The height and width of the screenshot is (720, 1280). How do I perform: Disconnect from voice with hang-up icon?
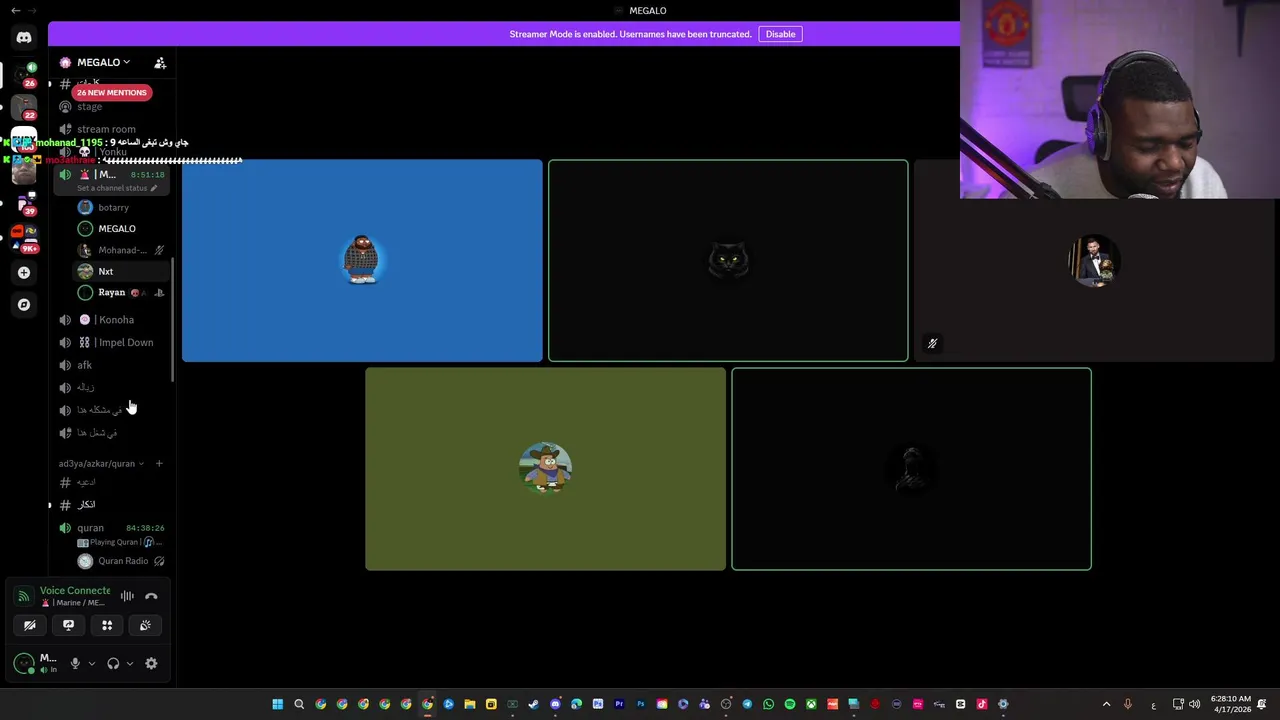(151, 596)
